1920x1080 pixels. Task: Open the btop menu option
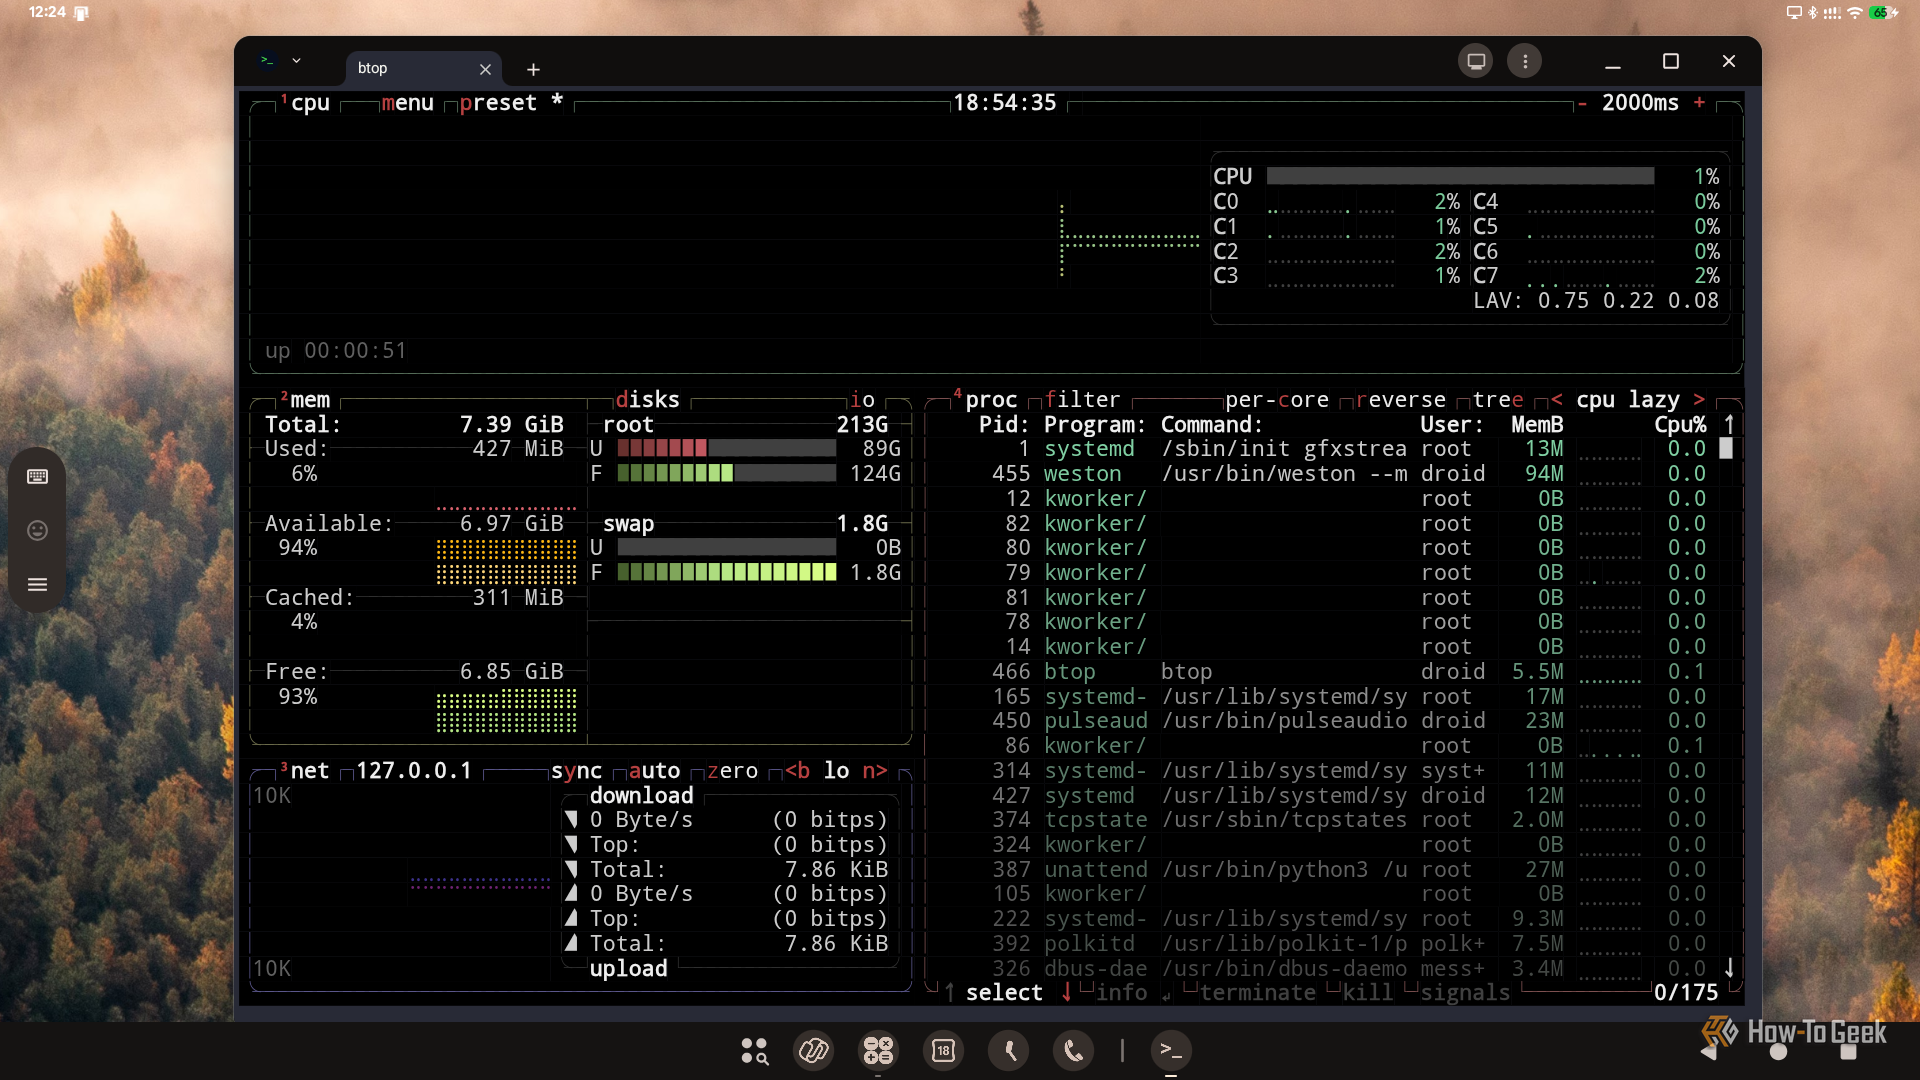407,103
